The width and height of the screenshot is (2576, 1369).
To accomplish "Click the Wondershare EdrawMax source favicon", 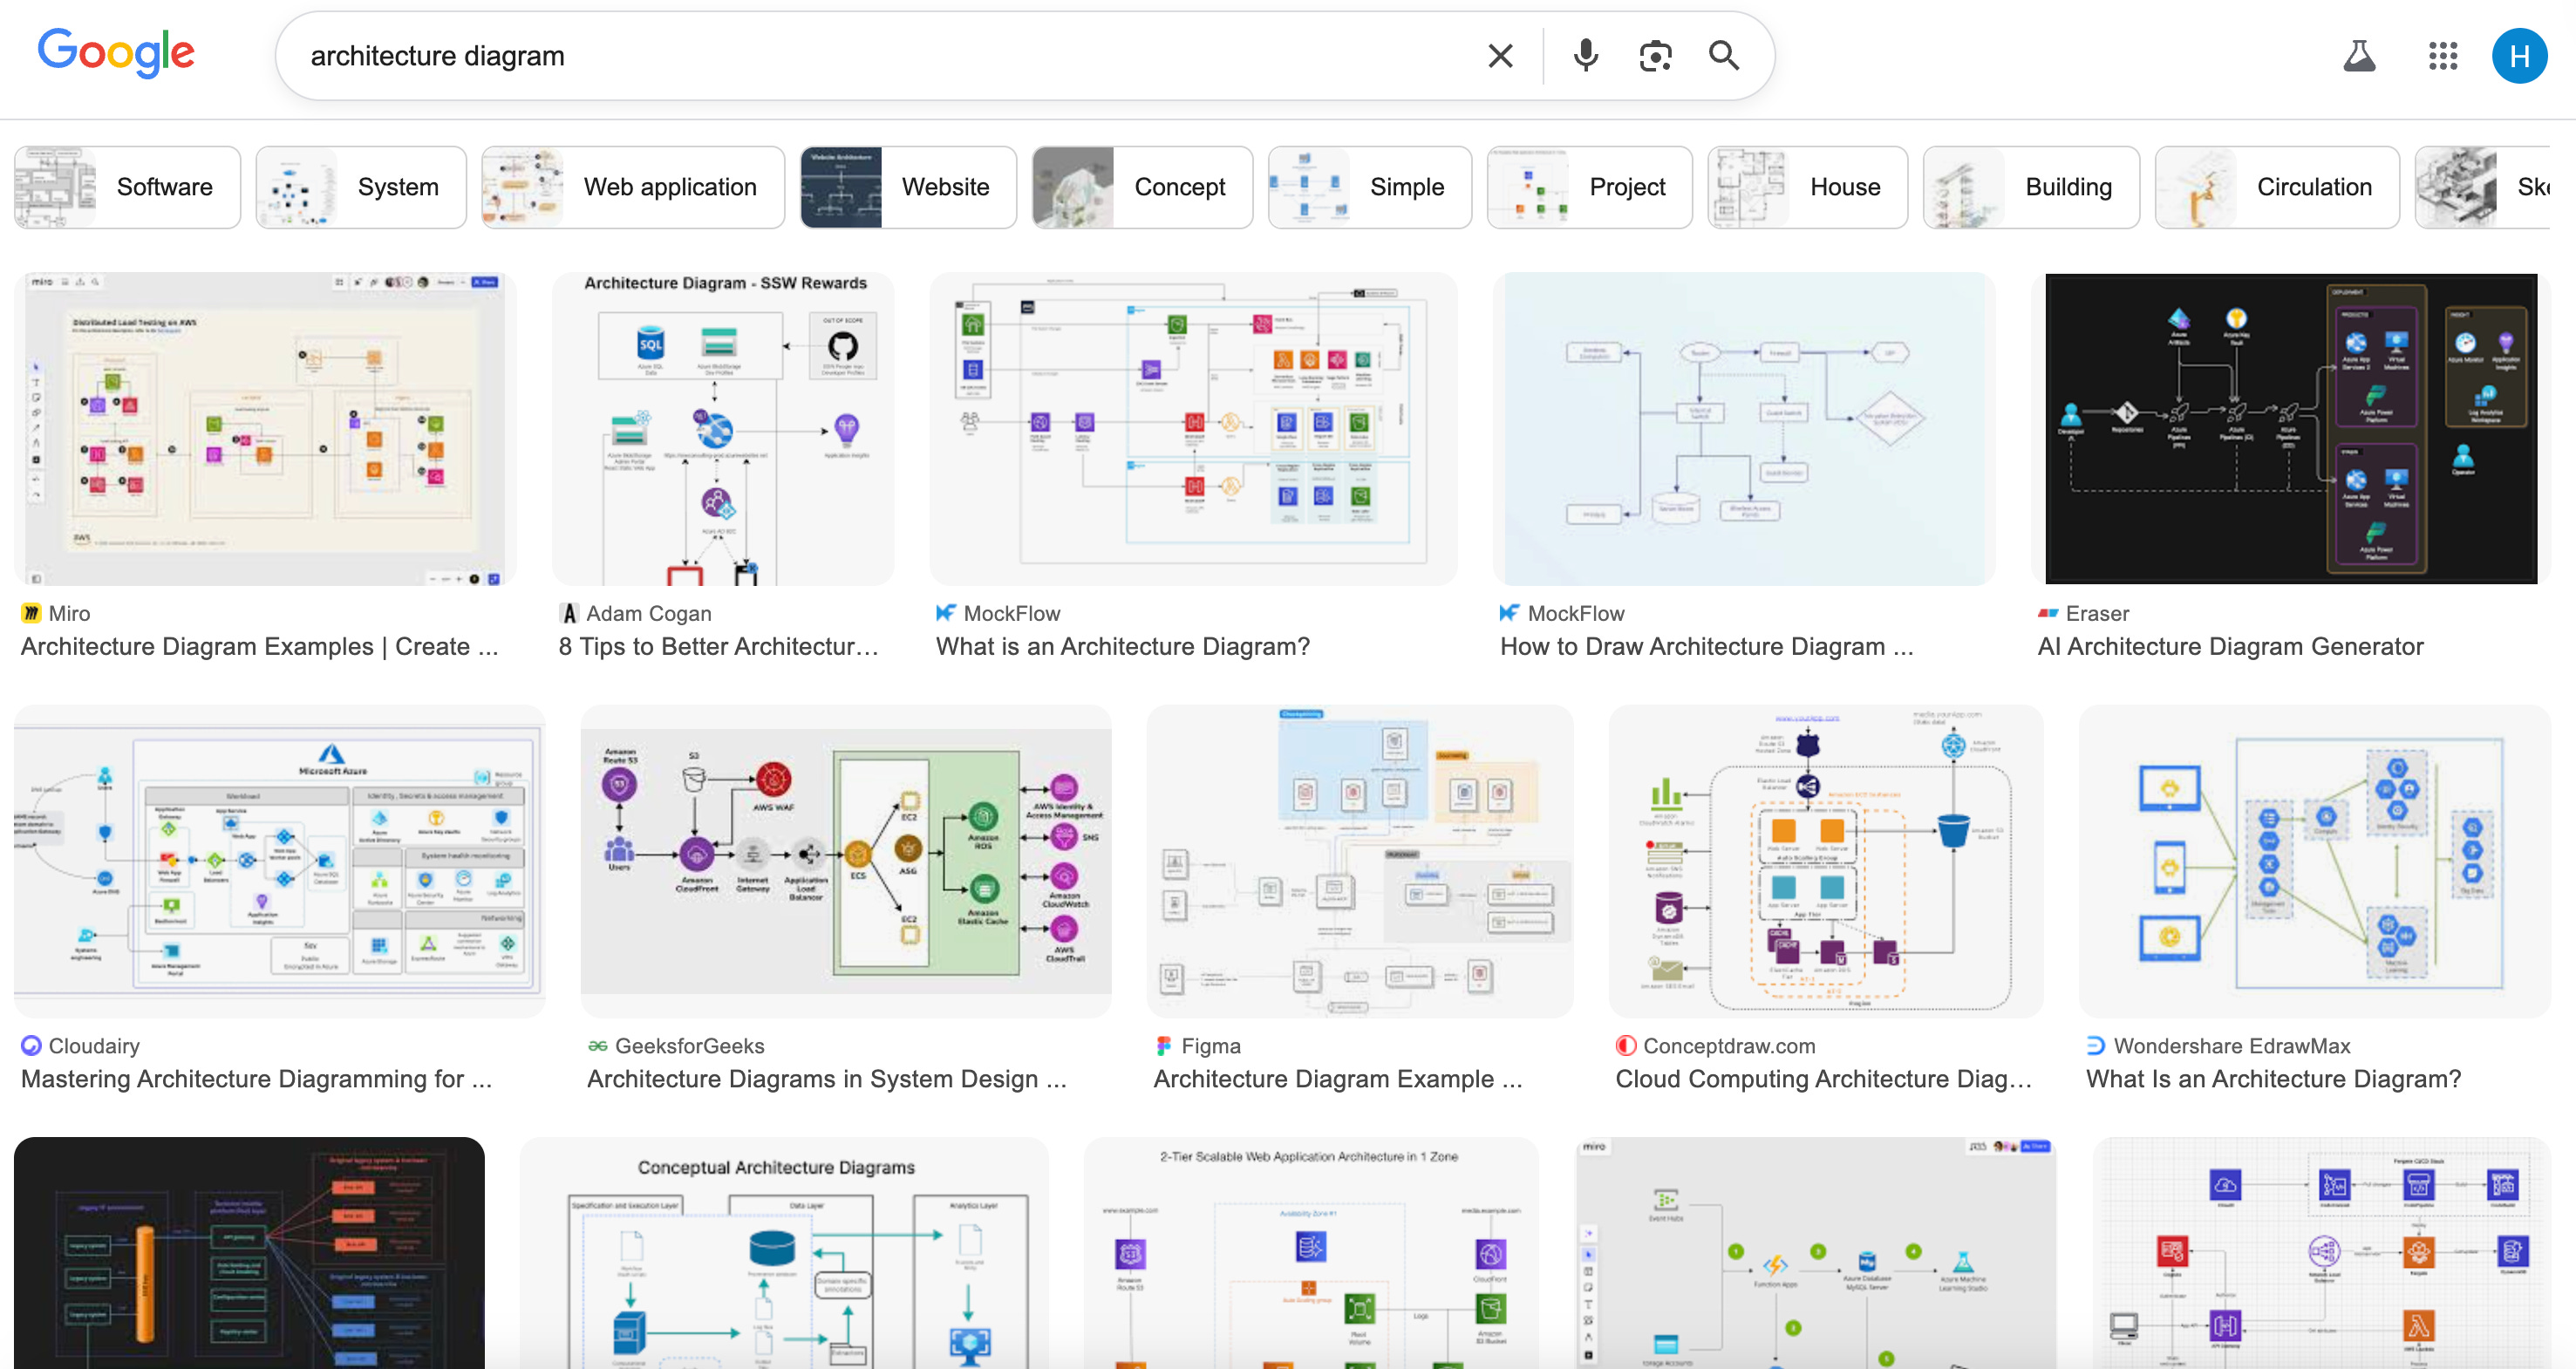I will [2096, 1046].
